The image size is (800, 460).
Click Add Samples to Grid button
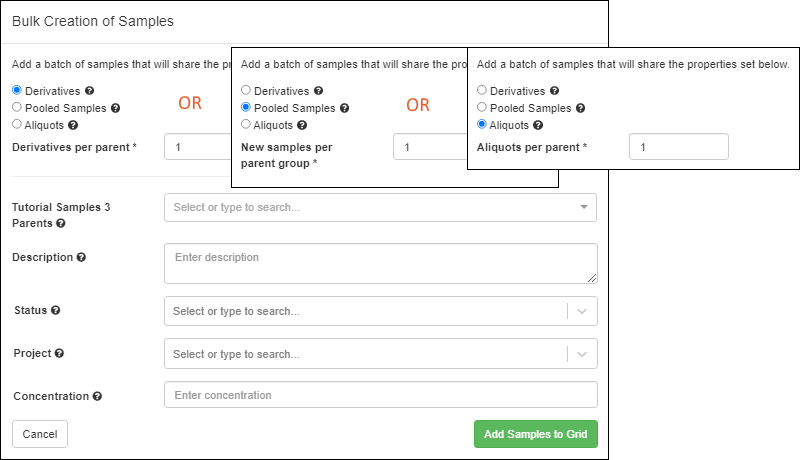(535, 434)
